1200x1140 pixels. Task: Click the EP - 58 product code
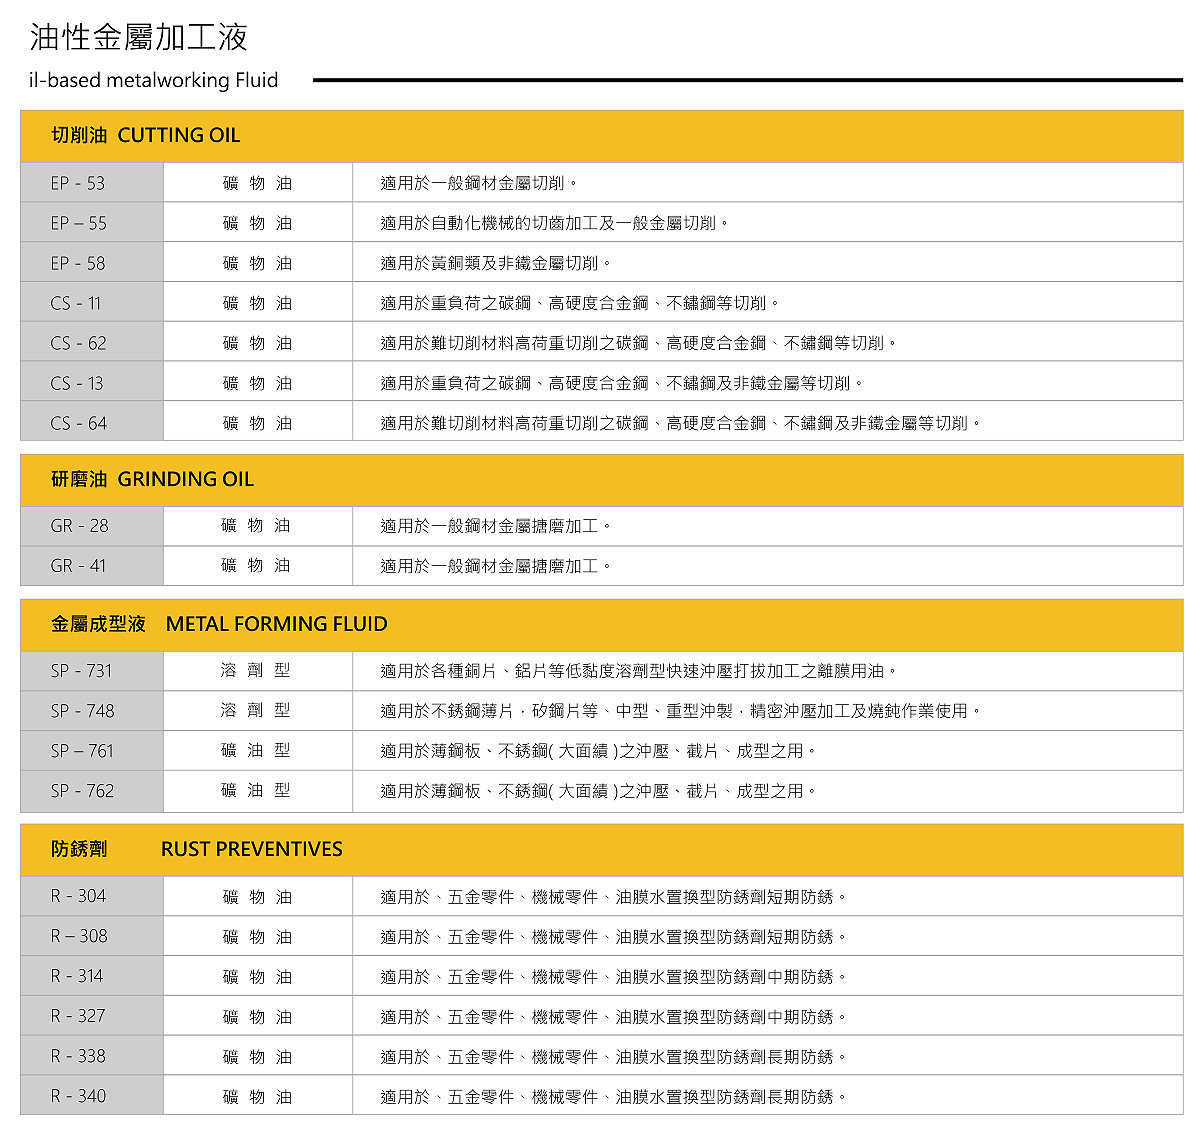78,263
